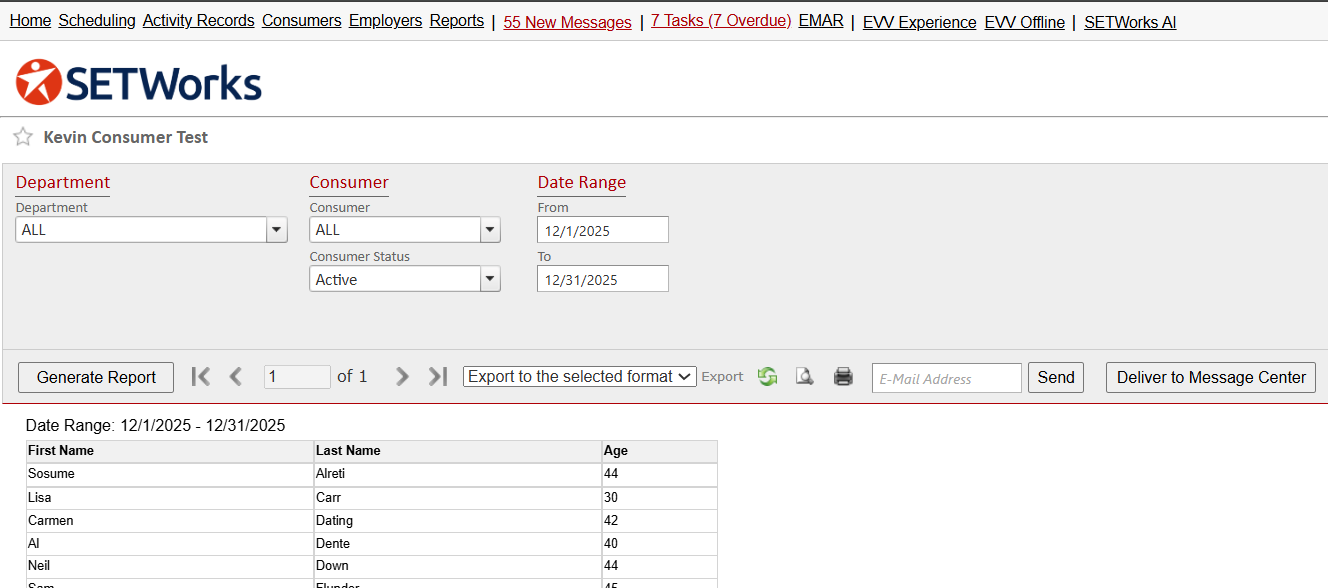Viewport: 1328px width, 588px height.
Task: Click the SETWorks logo
Action: pyautogui.click(x=139, y=82)
